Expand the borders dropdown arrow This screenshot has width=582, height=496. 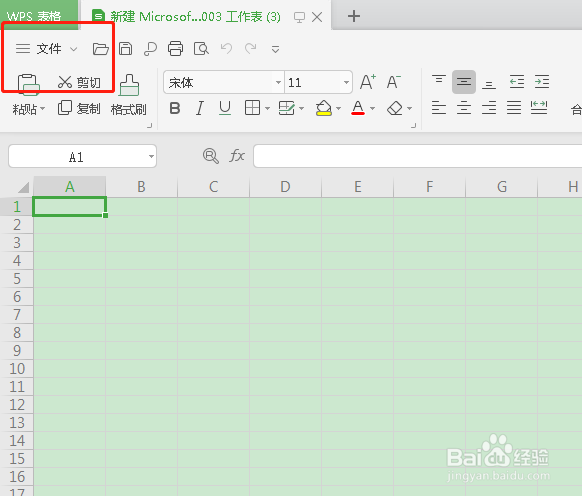pos(267,109)
